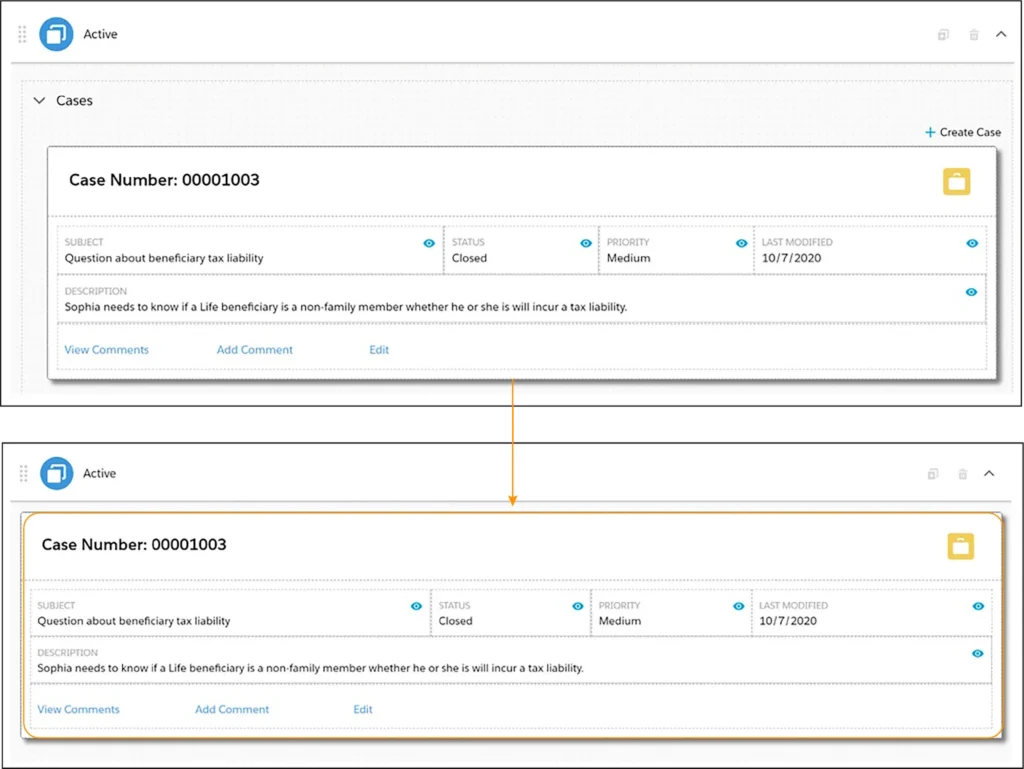1024x769 pixels.
Task: Open View Comments link in upper card
Action: click(x=106, y=350)
